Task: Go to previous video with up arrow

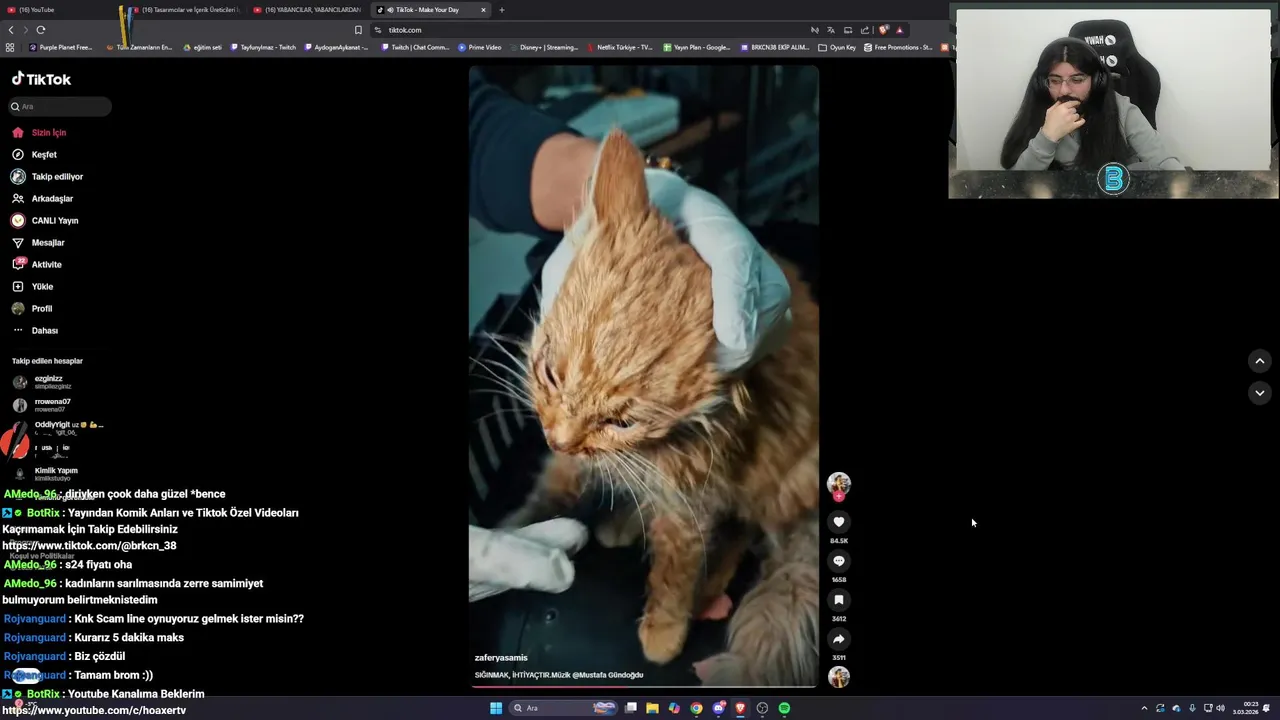Action: (1260, 361)
